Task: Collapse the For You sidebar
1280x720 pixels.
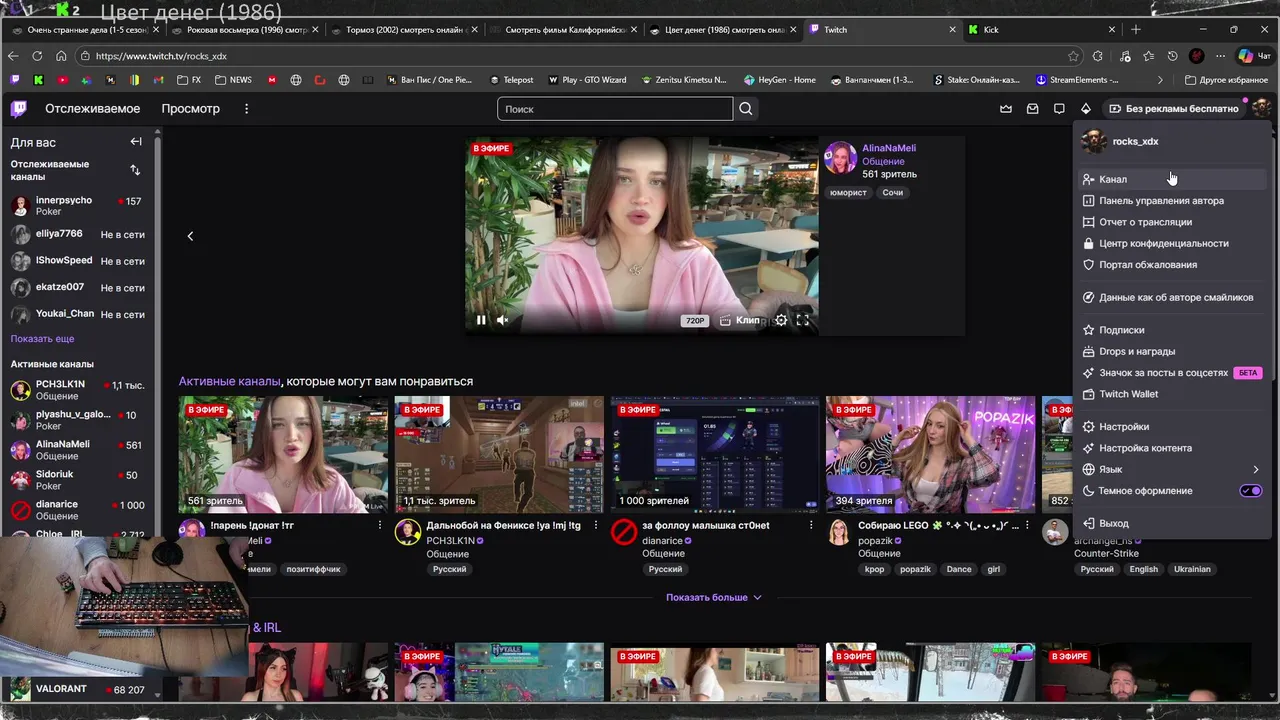Action: pos(136,142)
